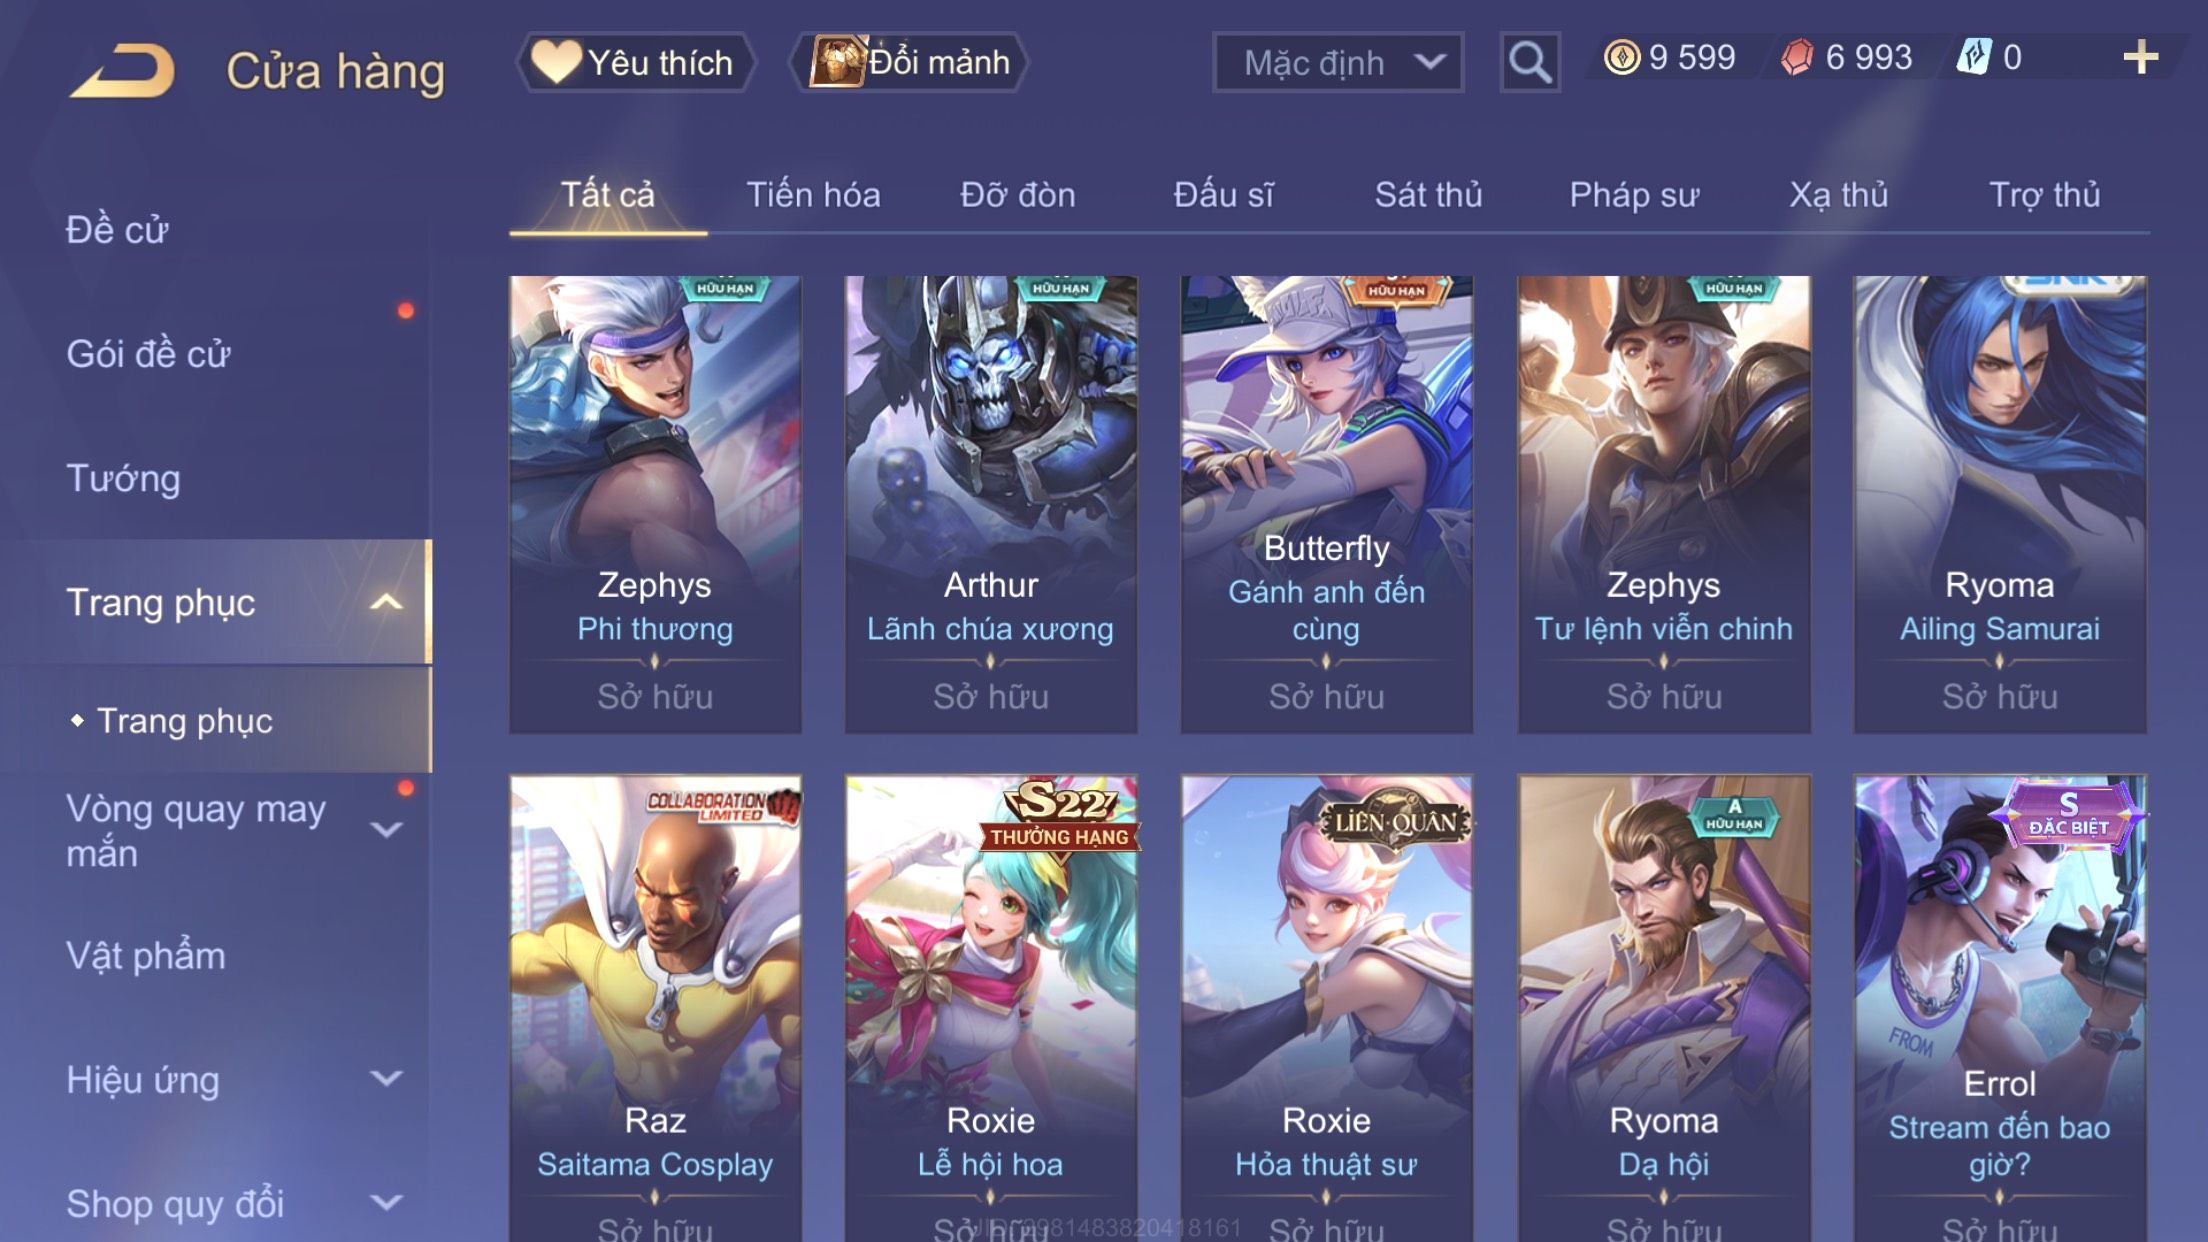Tap the plus icon to add currency

[2140, 57]
